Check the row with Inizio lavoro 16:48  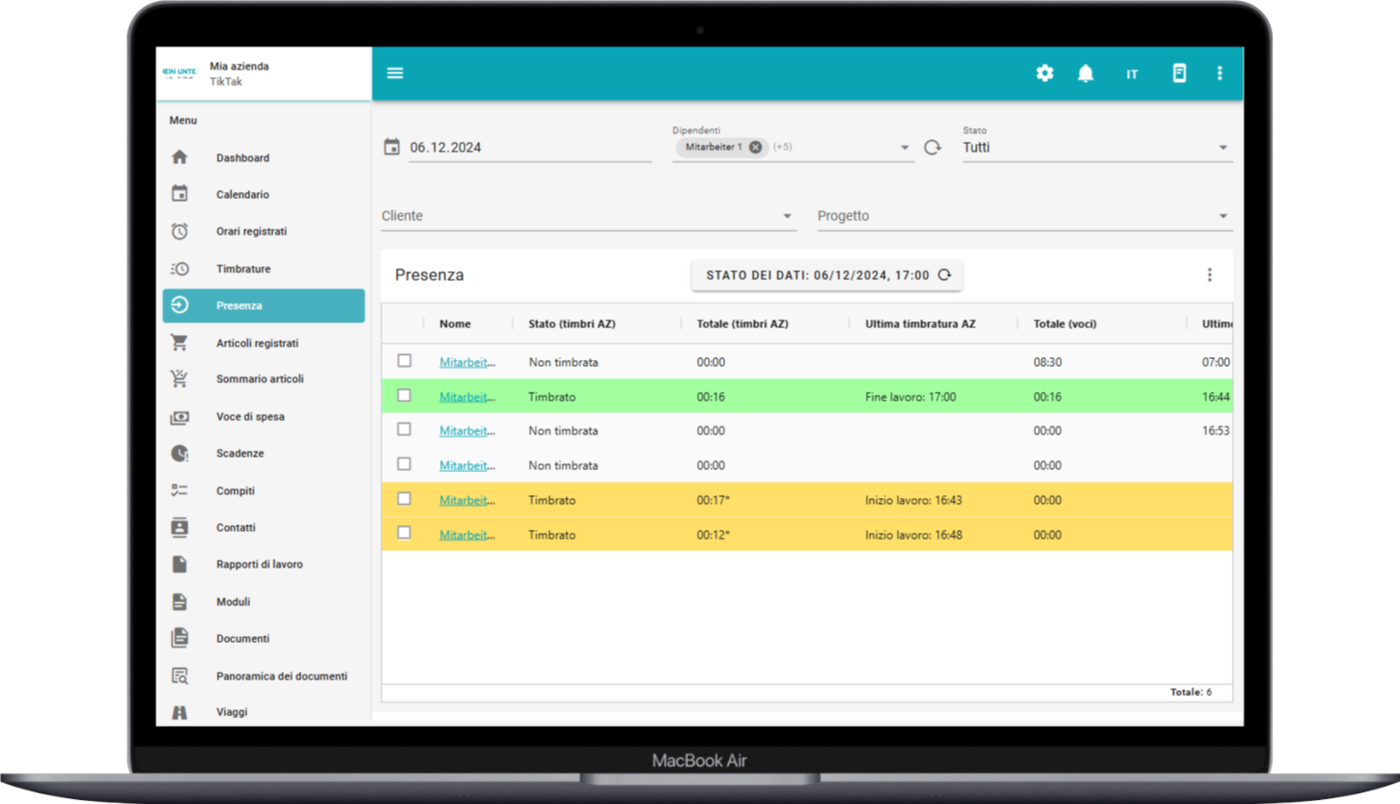pyautogui.click(x=404, y=533)
